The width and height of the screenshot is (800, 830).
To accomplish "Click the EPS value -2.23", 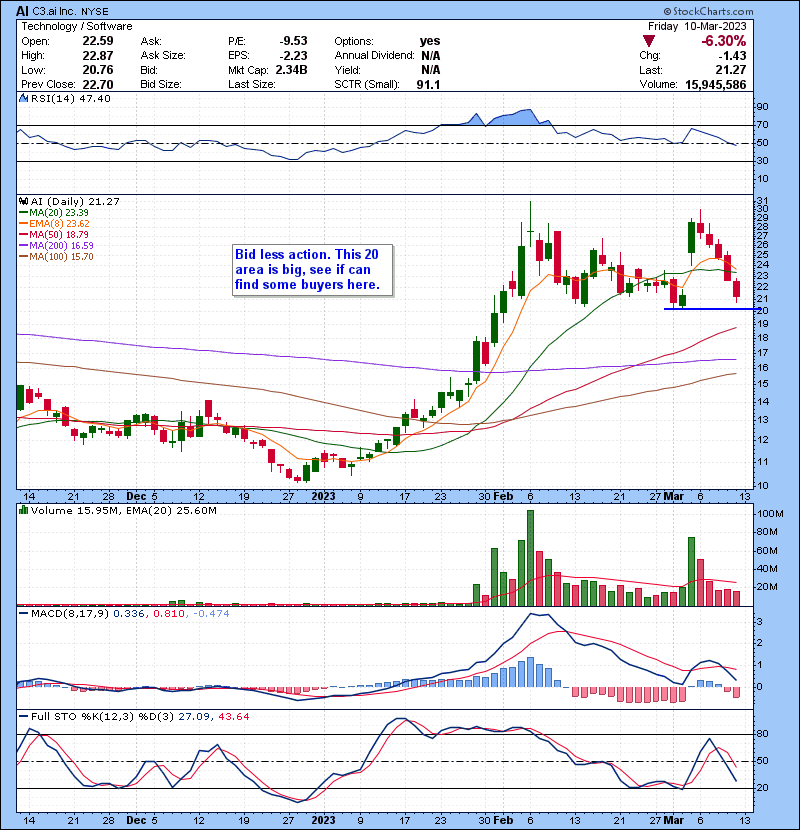I will (293, 56).
